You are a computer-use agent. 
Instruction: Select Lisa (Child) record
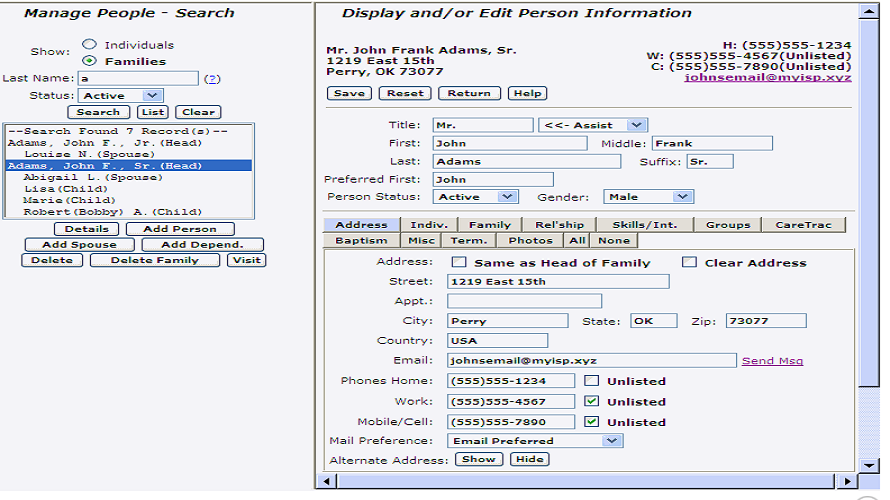tap(129, 188)
